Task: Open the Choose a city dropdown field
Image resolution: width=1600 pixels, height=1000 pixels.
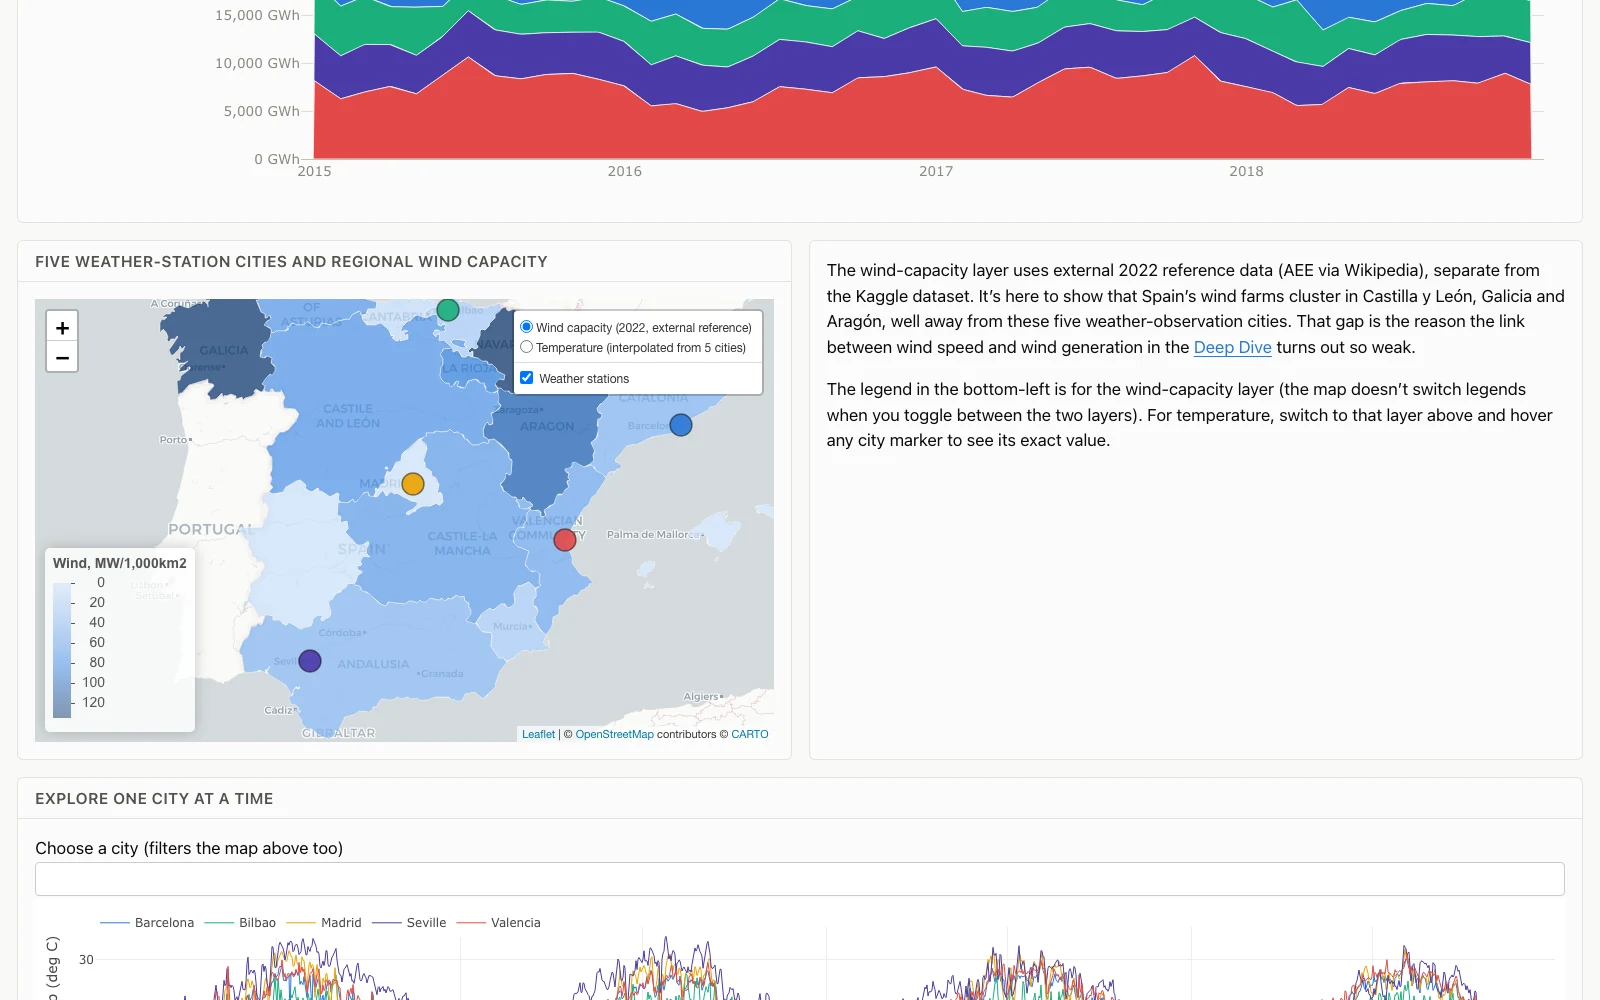Action: pyautogui.click(x=800, y=879)
